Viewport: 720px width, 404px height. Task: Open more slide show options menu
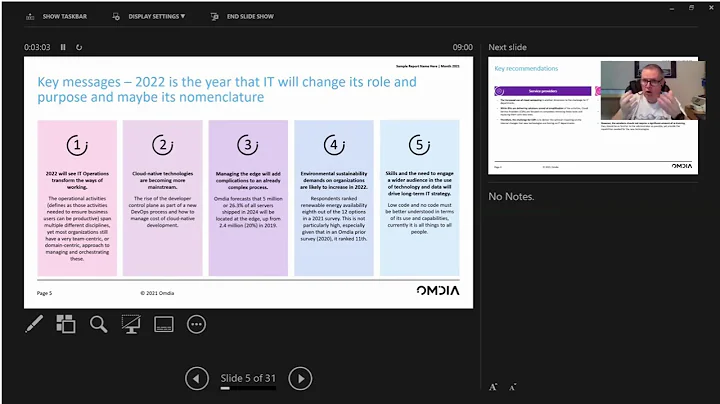[x=197, y=324]
